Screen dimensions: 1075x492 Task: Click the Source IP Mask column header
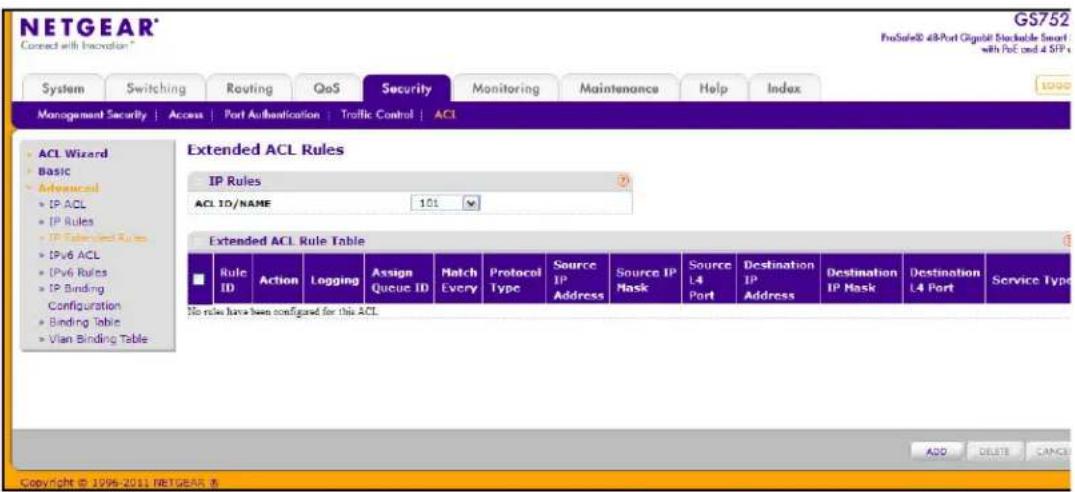pyautogui.click(x=645, y=280)
